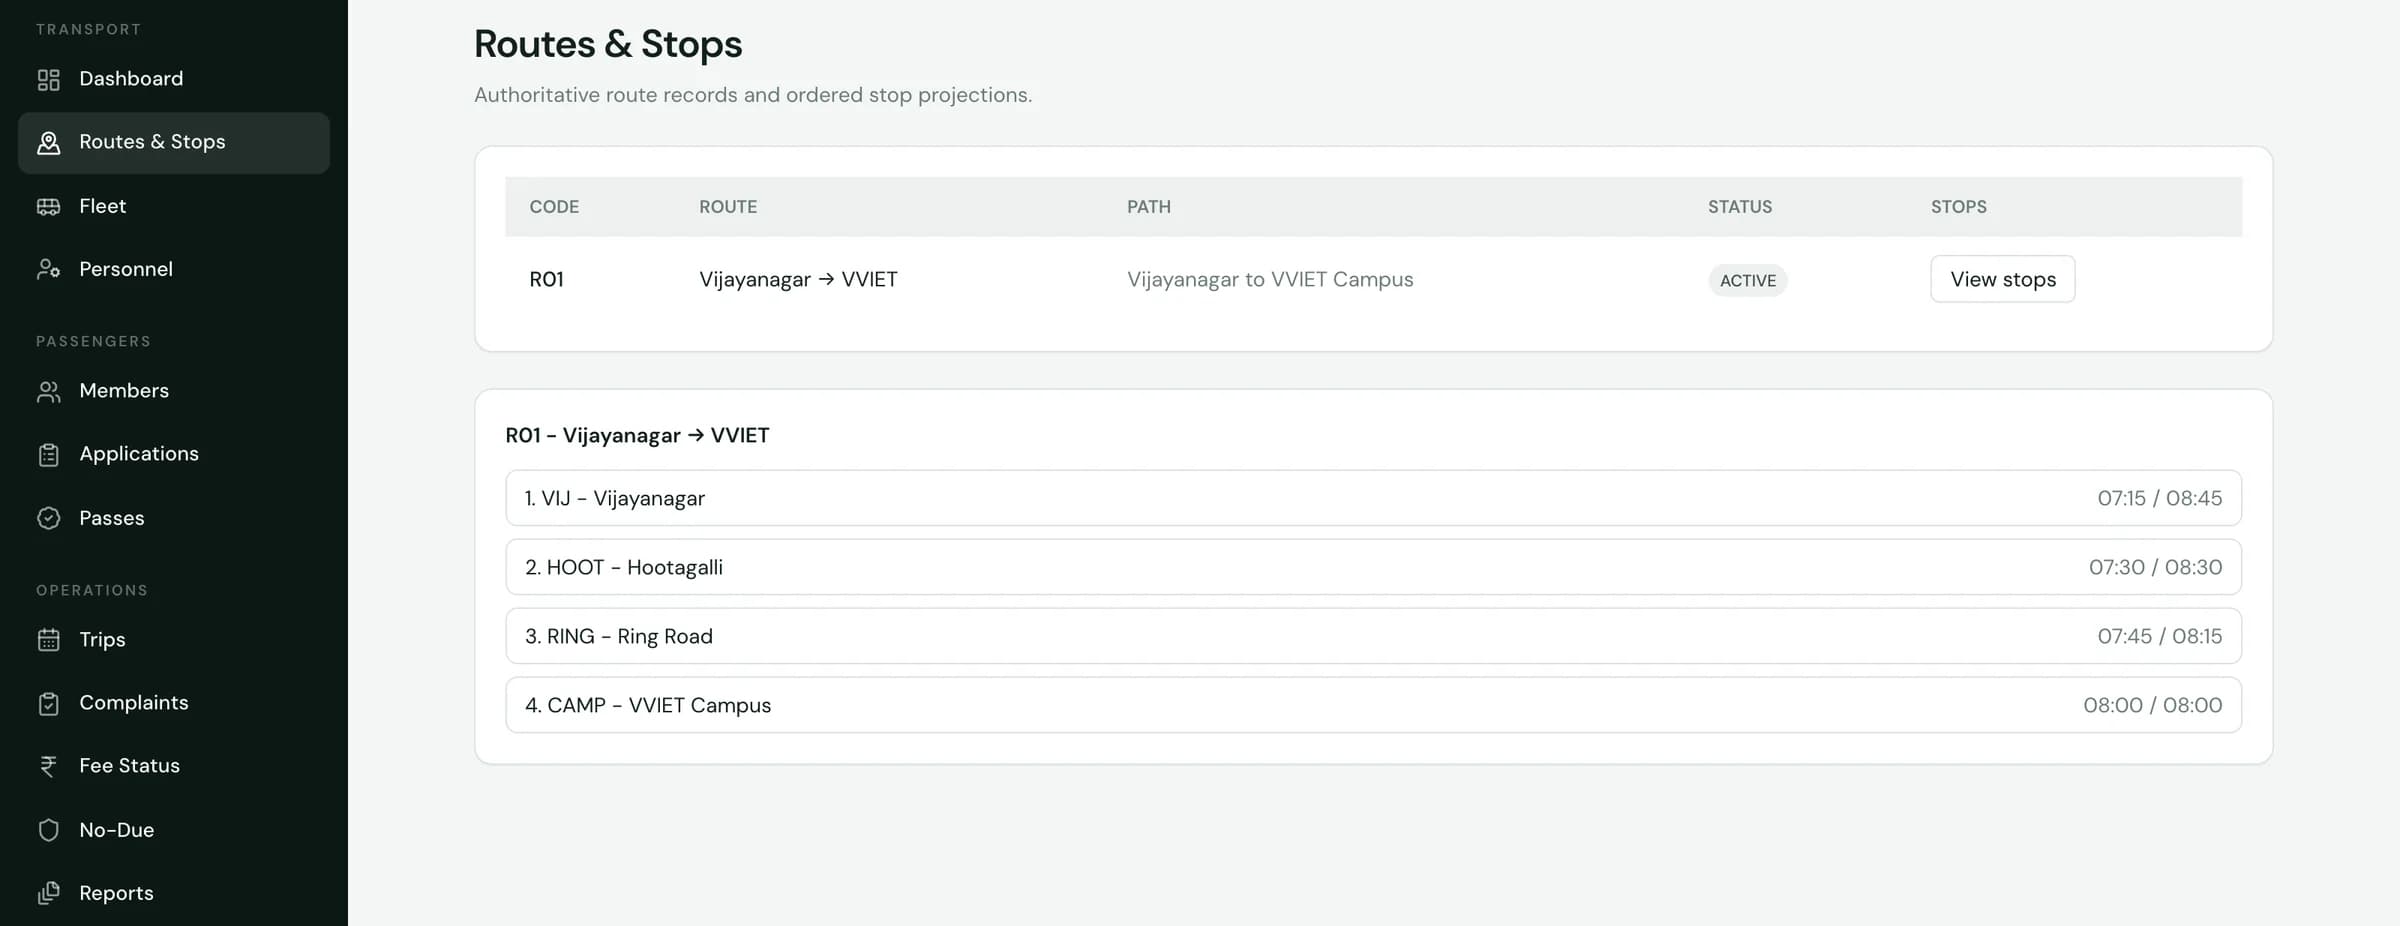The width and height of the screenshot is (2400, 926).
Task: Go to Reports
Action: pyautogui.click(x=174, y=893)
